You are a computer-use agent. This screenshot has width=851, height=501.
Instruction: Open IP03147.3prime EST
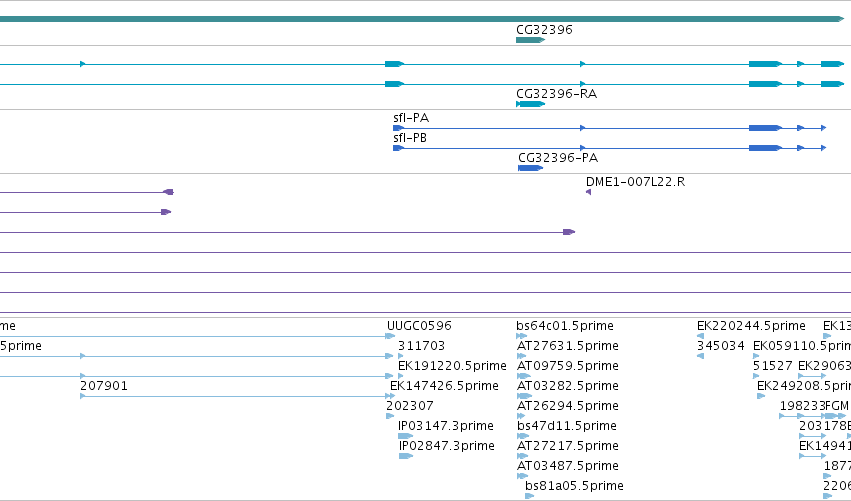click(446, 426)
